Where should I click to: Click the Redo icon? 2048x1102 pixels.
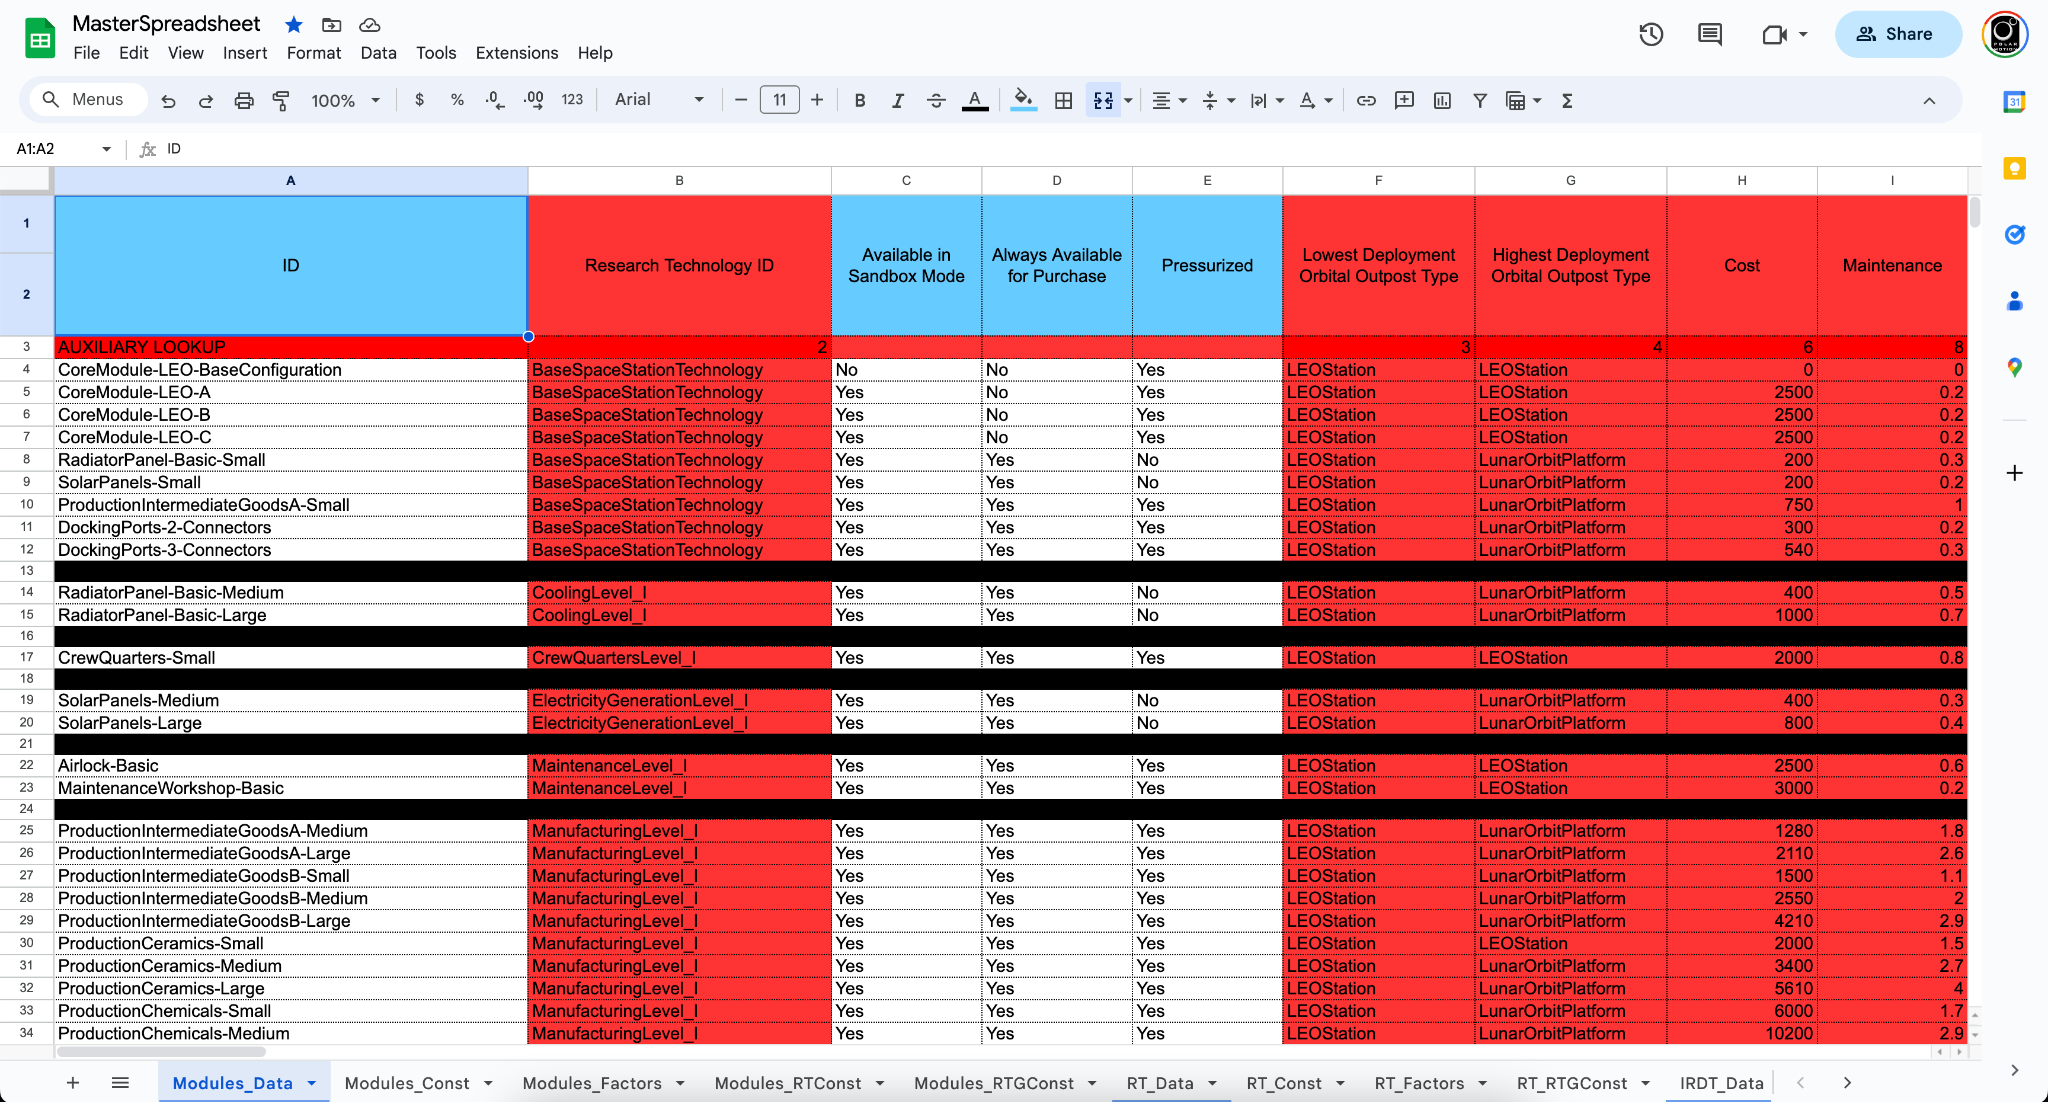(206, 100)
